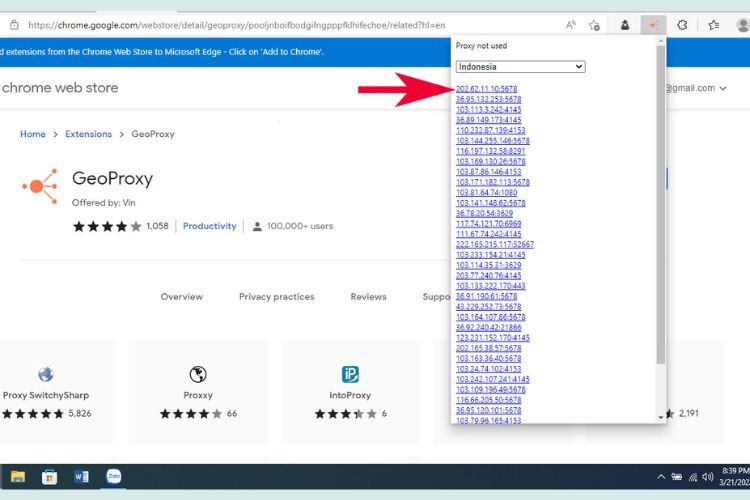Select proxy 110.232.87.139:4153

pyautogui.click(x=490, y=130)
